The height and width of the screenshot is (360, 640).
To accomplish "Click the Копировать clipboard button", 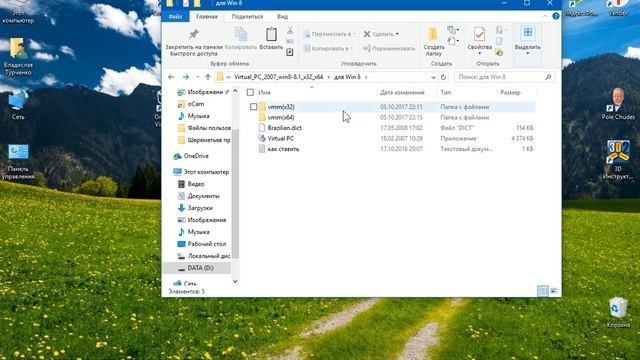I will tap(241, 39).
